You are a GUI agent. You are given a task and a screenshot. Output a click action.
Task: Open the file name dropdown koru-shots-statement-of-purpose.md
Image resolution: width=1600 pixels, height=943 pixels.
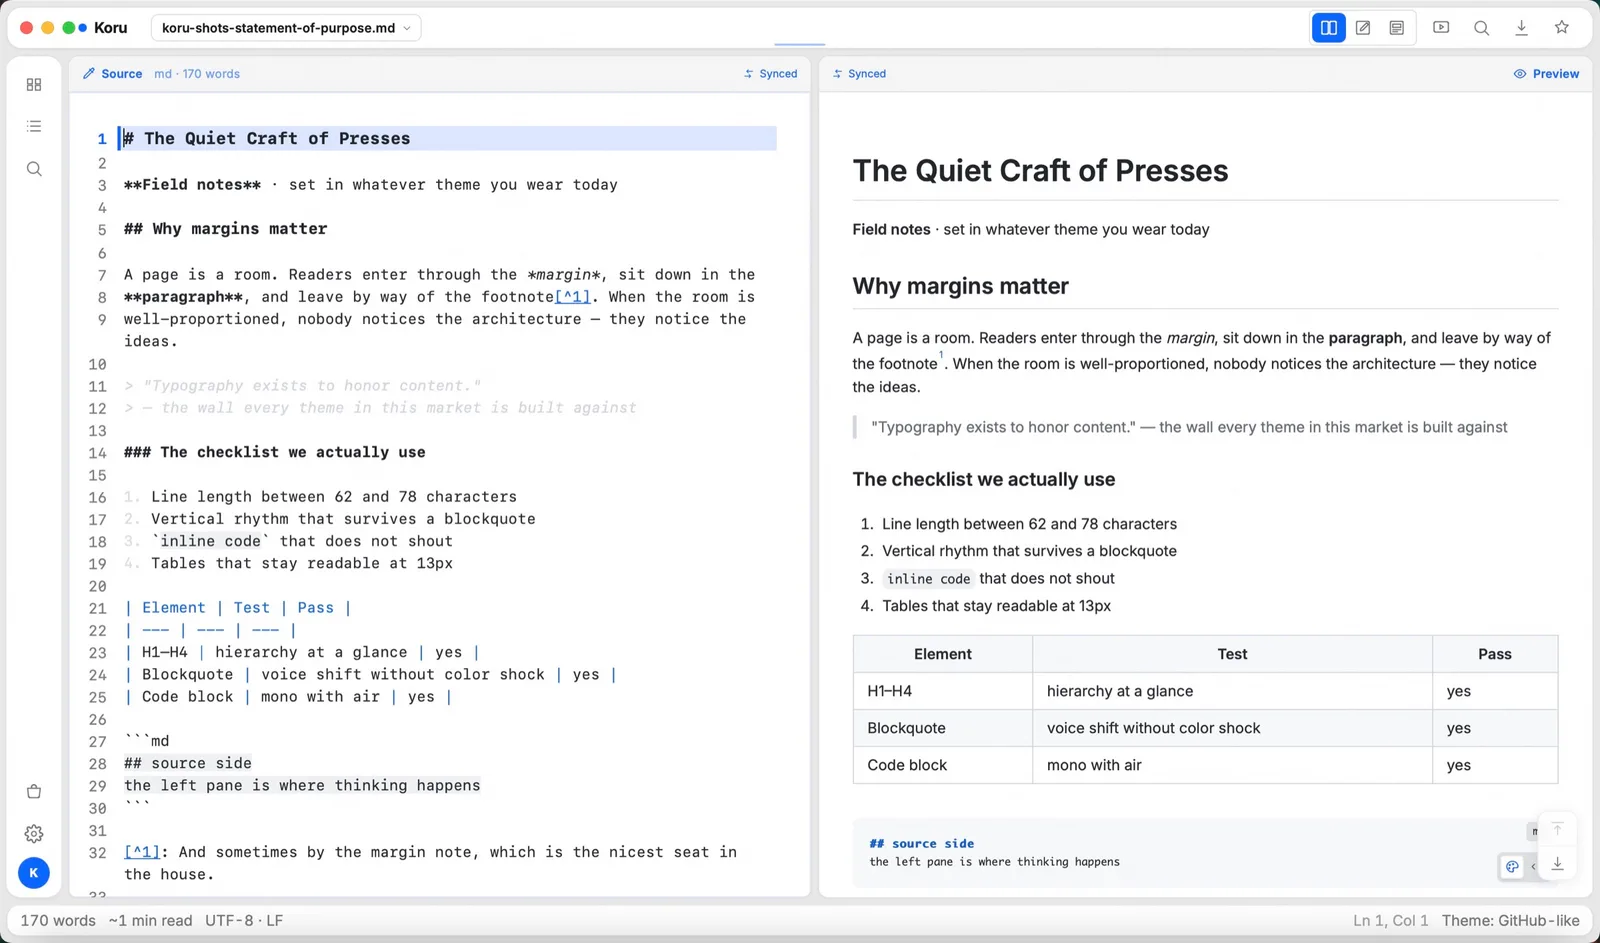(x=286, y=28)
